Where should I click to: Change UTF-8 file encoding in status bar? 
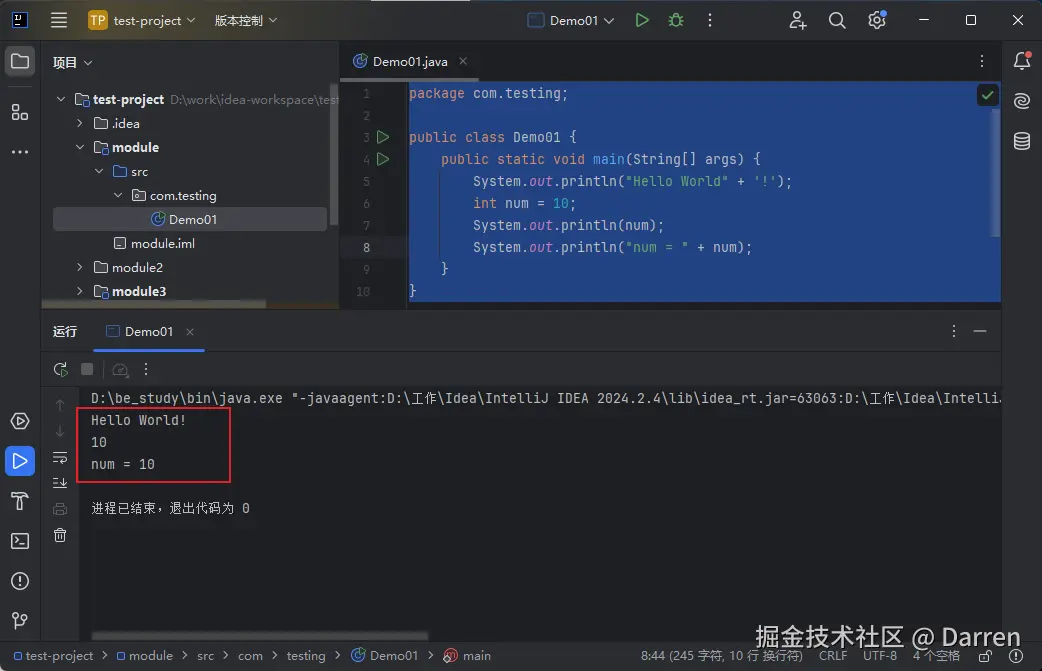[880, 656]
